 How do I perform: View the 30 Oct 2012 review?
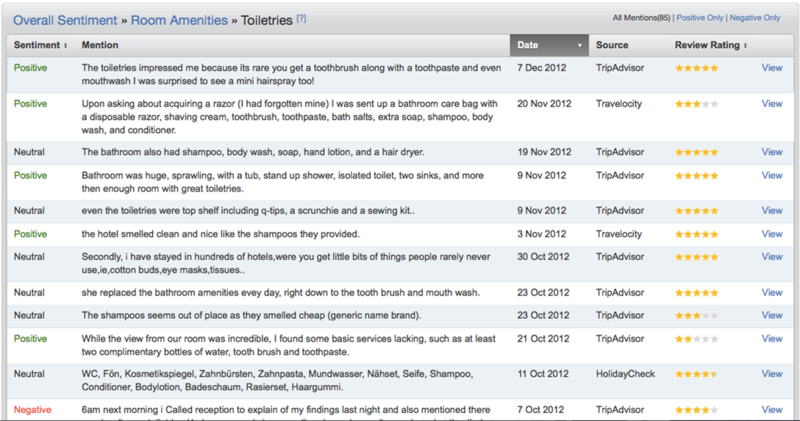coord(772,257)
